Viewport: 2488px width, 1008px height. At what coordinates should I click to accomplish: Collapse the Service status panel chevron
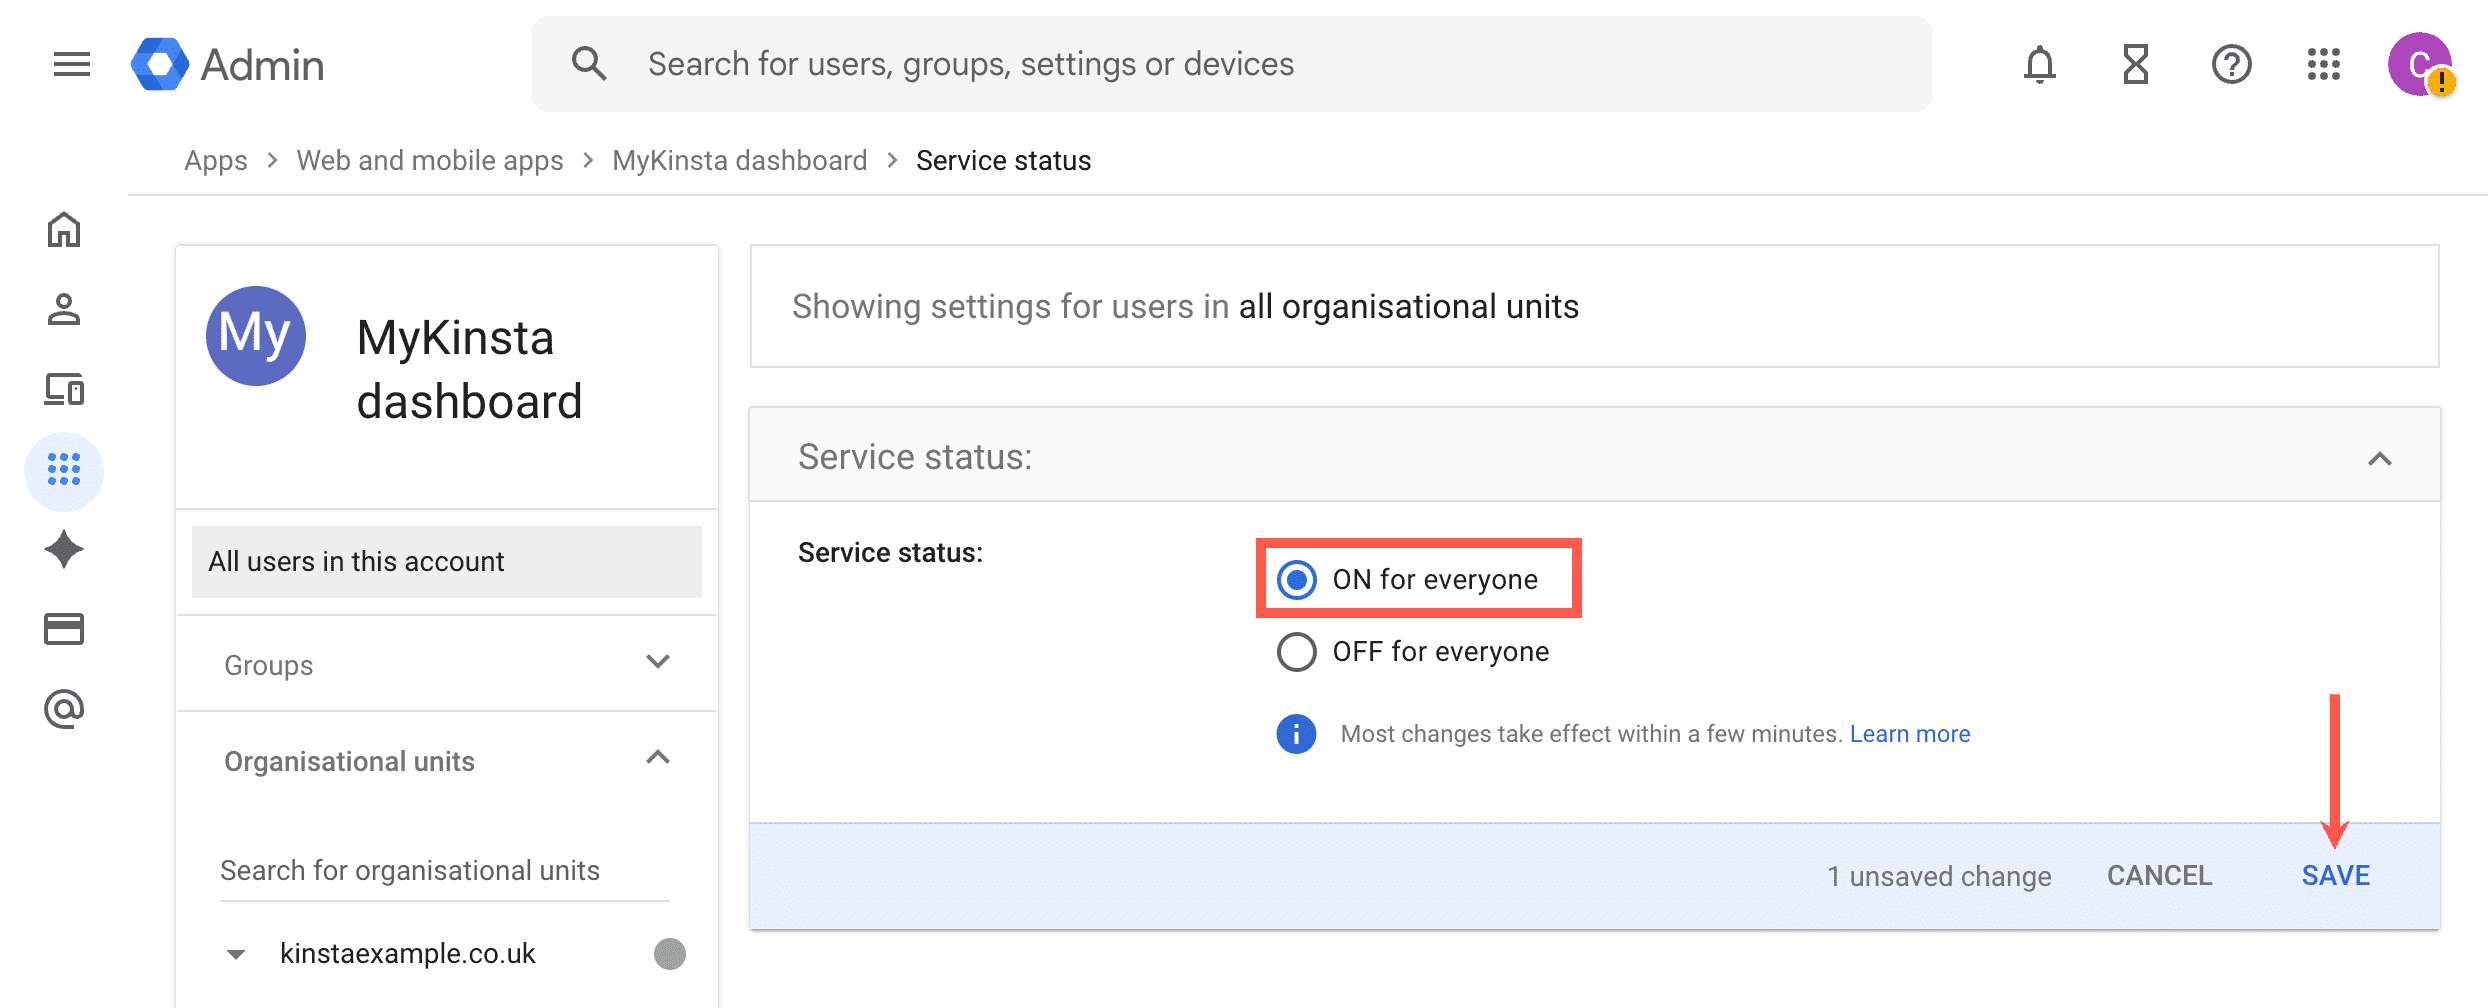click(x=2379, y=459)
